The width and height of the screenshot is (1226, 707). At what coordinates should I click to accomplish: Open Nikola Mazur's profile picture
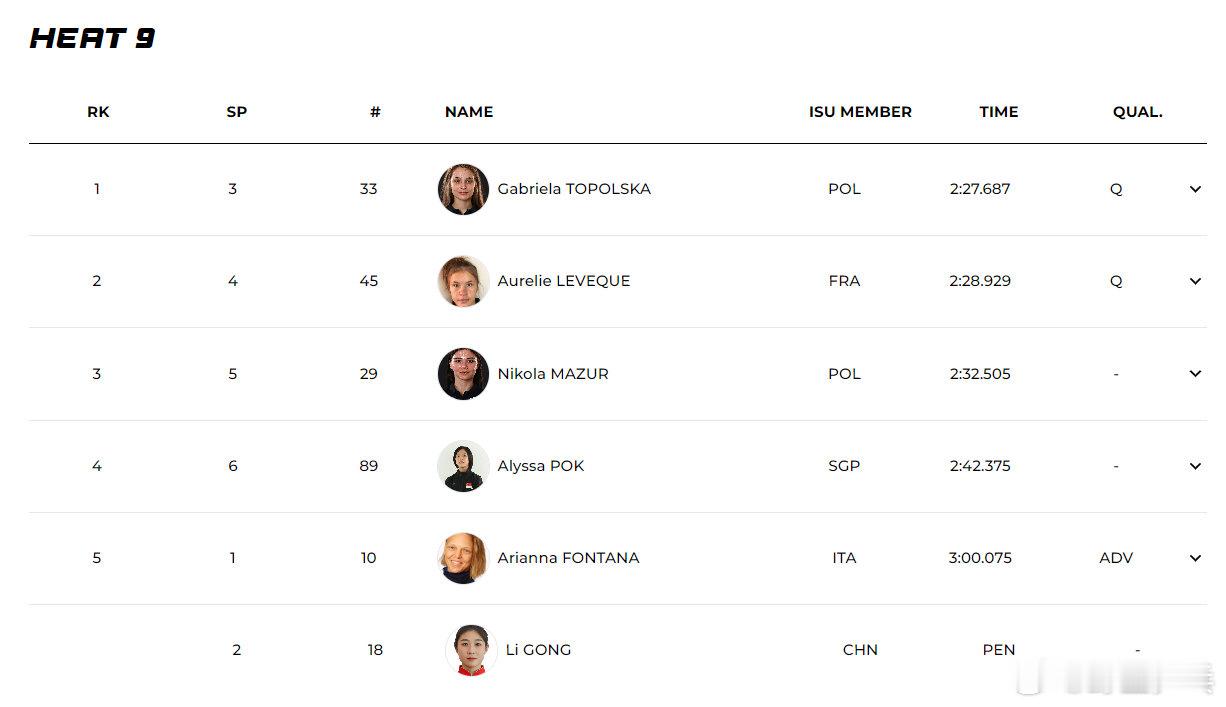point(463,374)
